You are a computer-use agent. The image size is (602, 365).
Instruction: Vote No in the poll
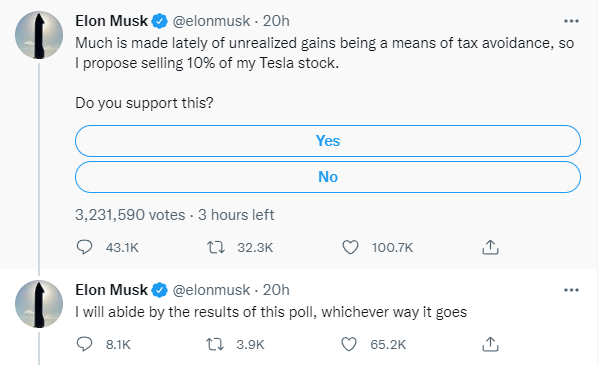coord(328,177)
